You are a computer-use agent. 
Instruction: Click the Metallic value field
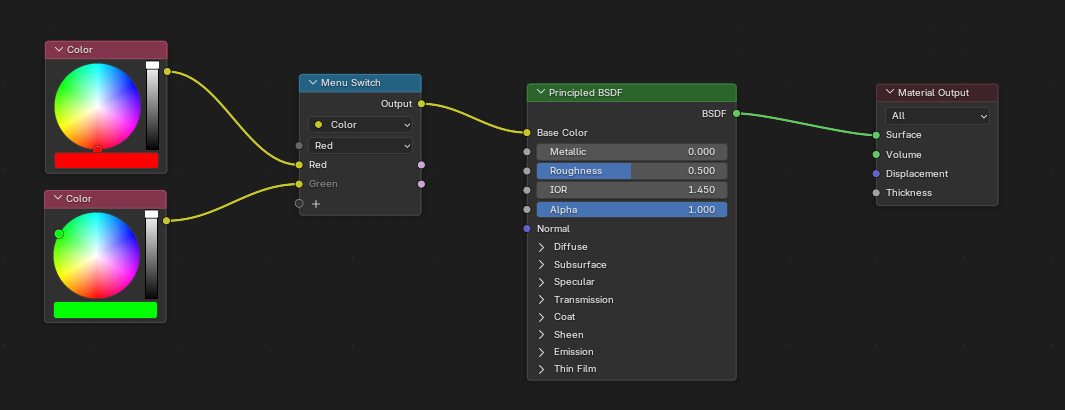coord(632,152)
